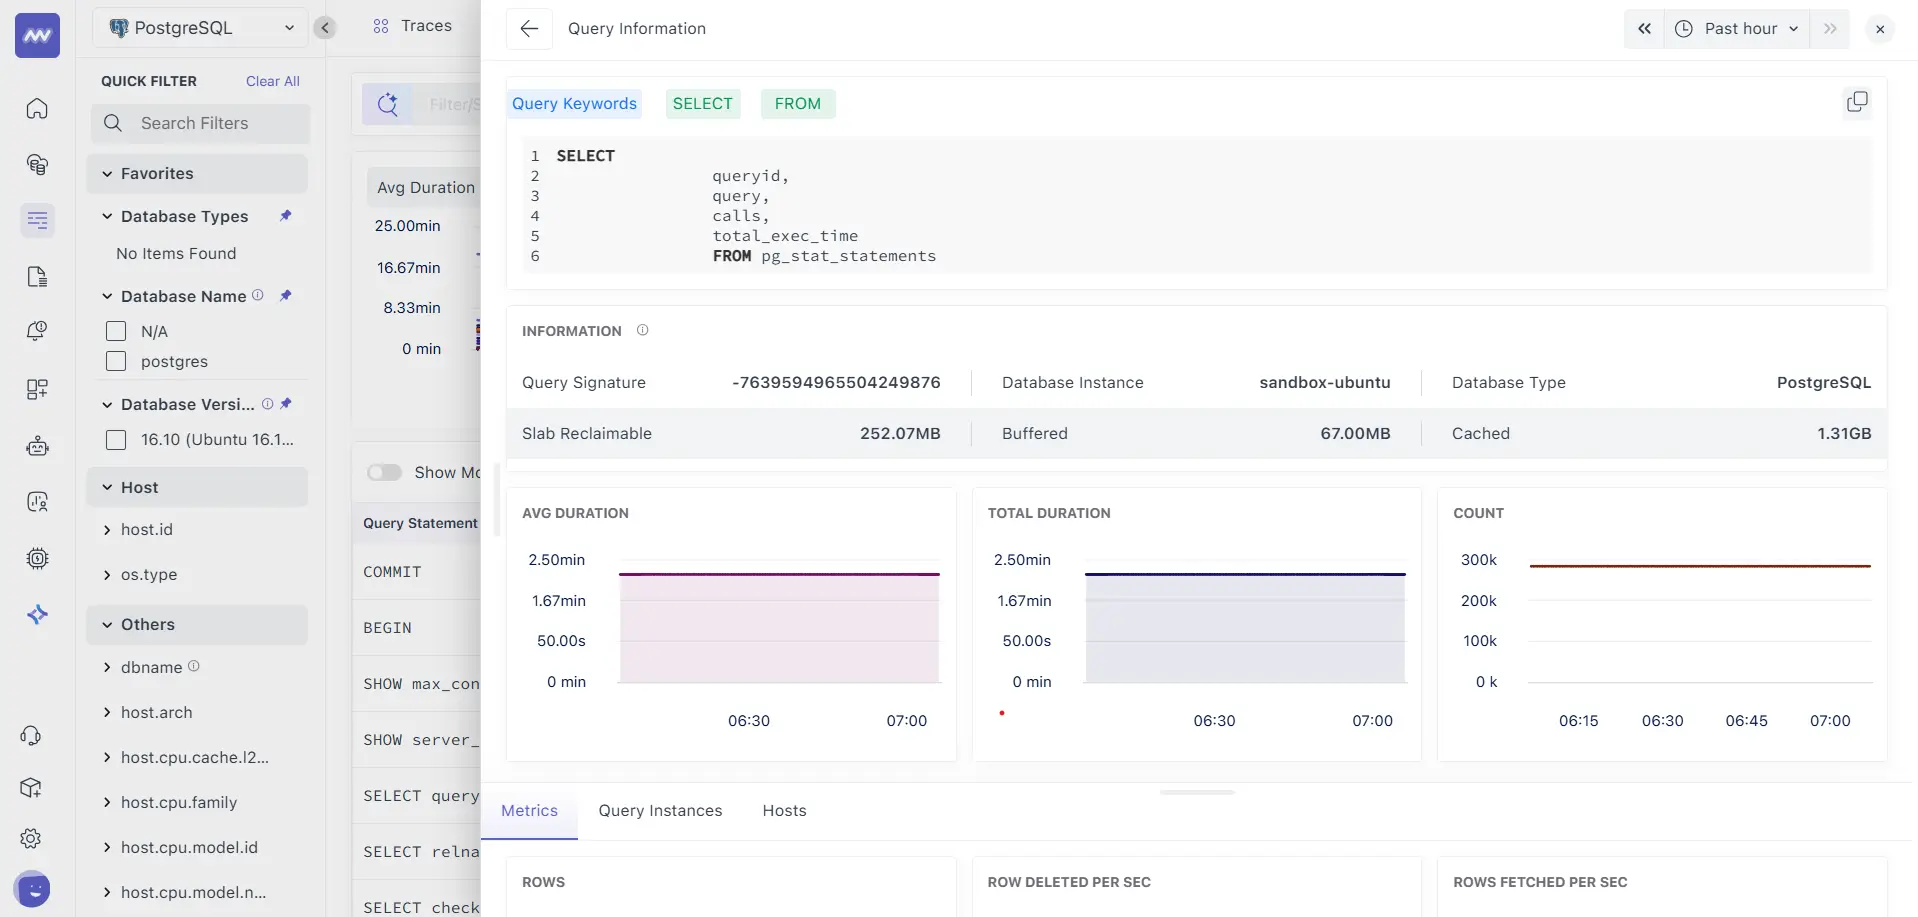Open the Home panel in the sidebar
This screenshot has width=1918, height=917.
37,108
